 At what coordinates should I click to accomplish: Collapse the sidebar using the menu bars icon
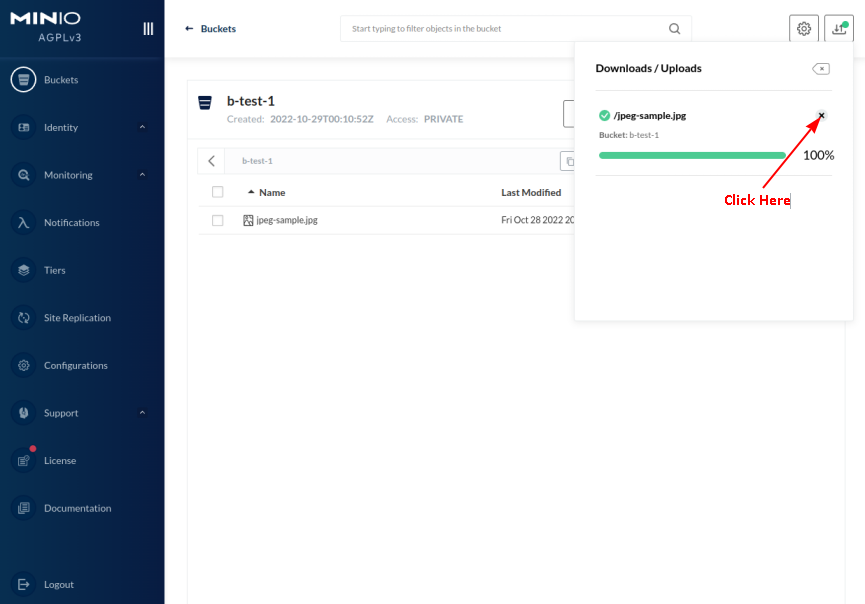pyautogui.click(x=148, y=29)
